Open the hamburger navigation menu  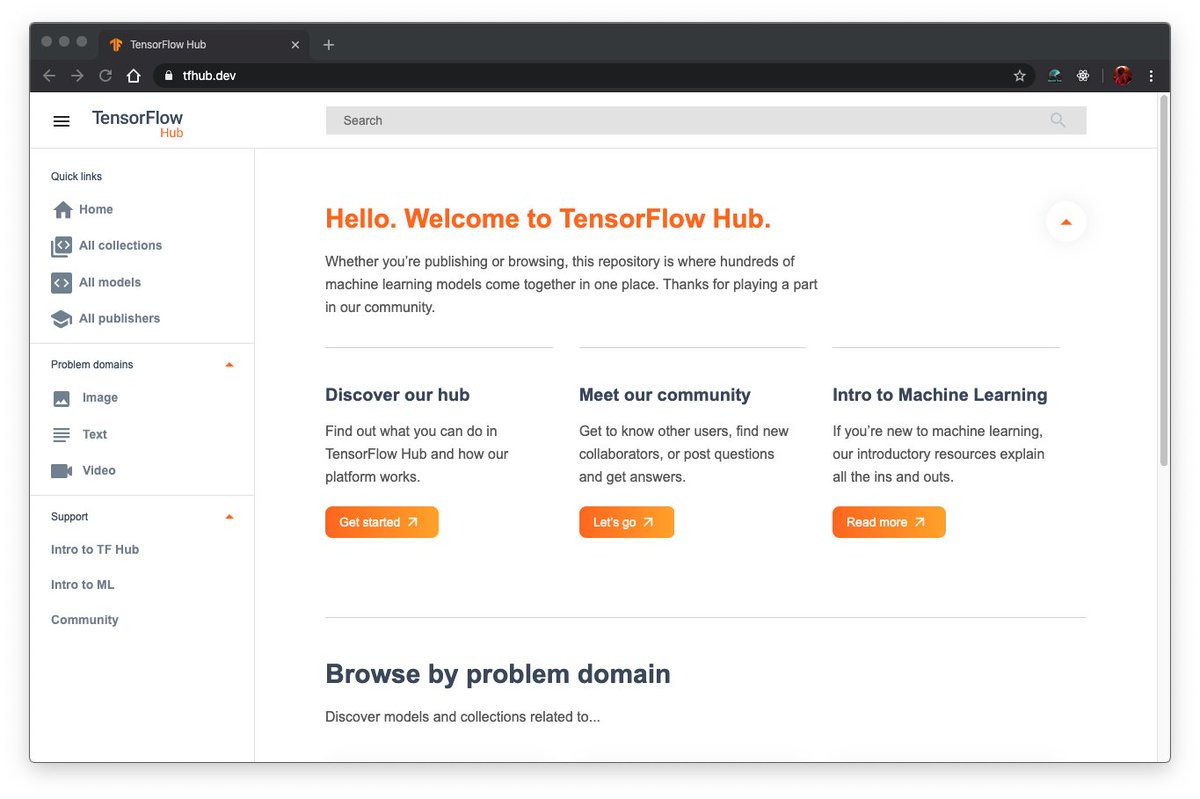[x=61, y=121]
